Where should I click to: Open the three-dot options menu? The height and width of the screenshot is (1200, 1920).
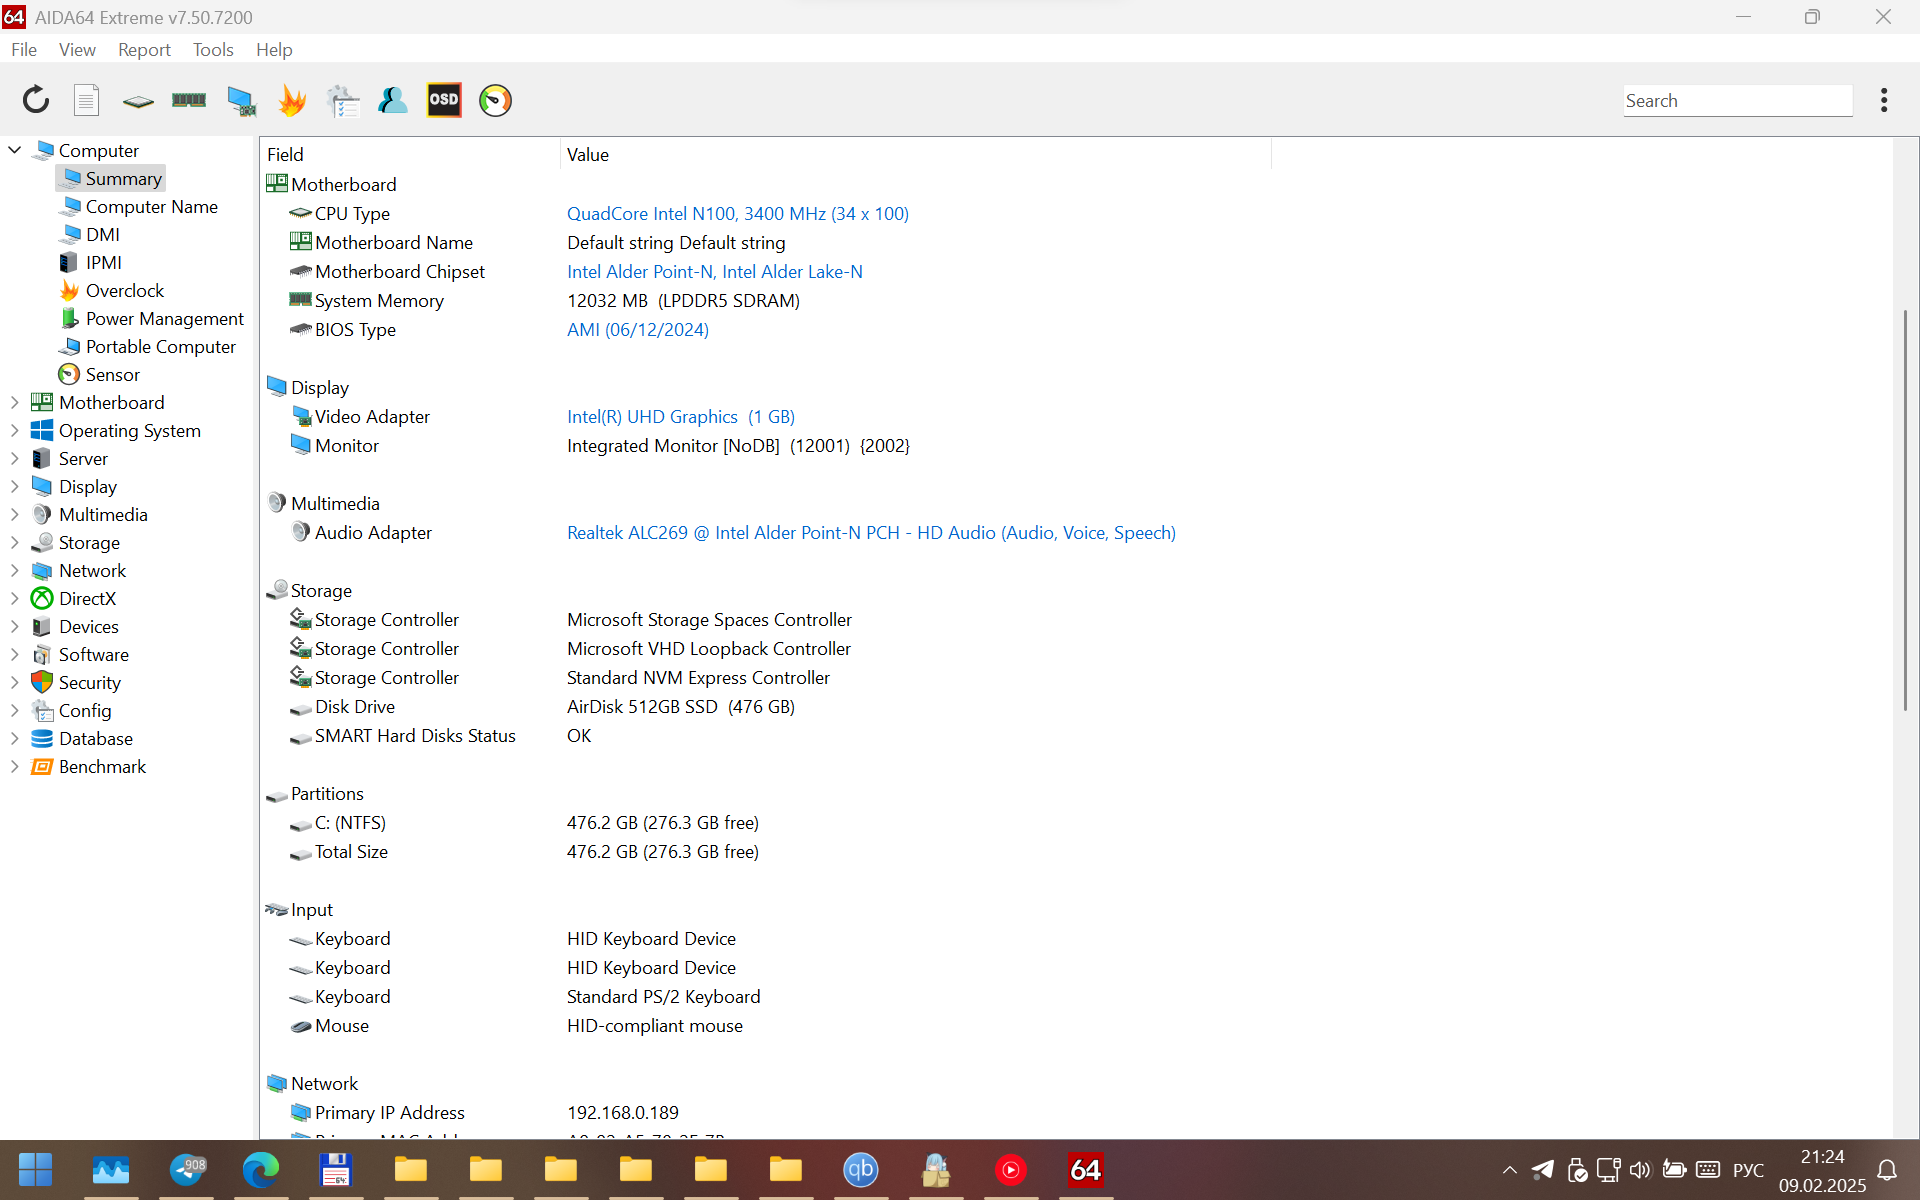1884,100
